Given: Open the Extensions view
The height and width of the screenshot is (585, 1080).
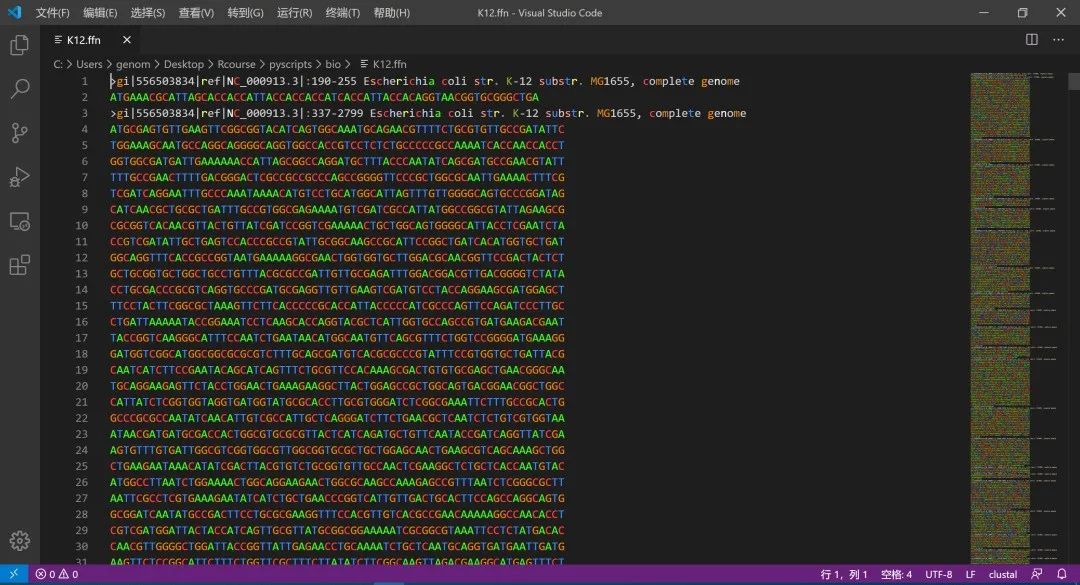Looking at the screenshot, I should coord(19,265).
